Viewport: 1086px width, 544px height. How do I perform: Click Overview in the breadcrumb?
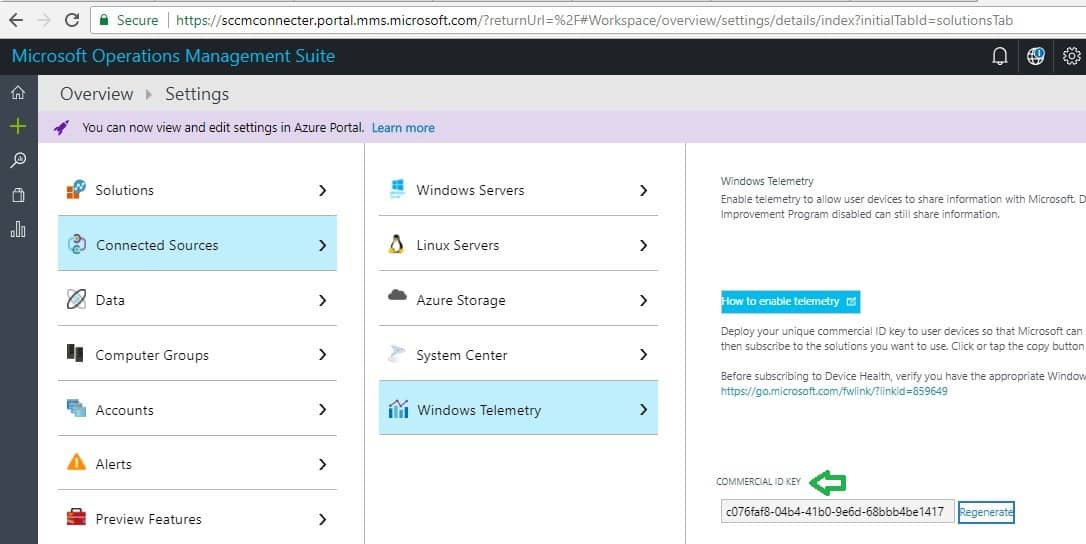pos(96,94)
